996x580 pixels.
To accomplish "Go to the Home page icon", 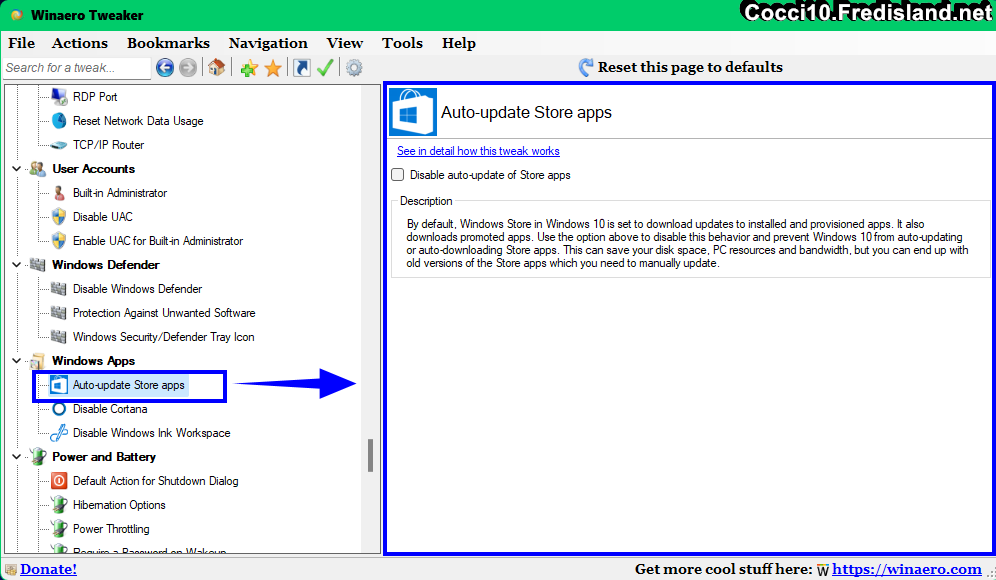I will 217,67.
